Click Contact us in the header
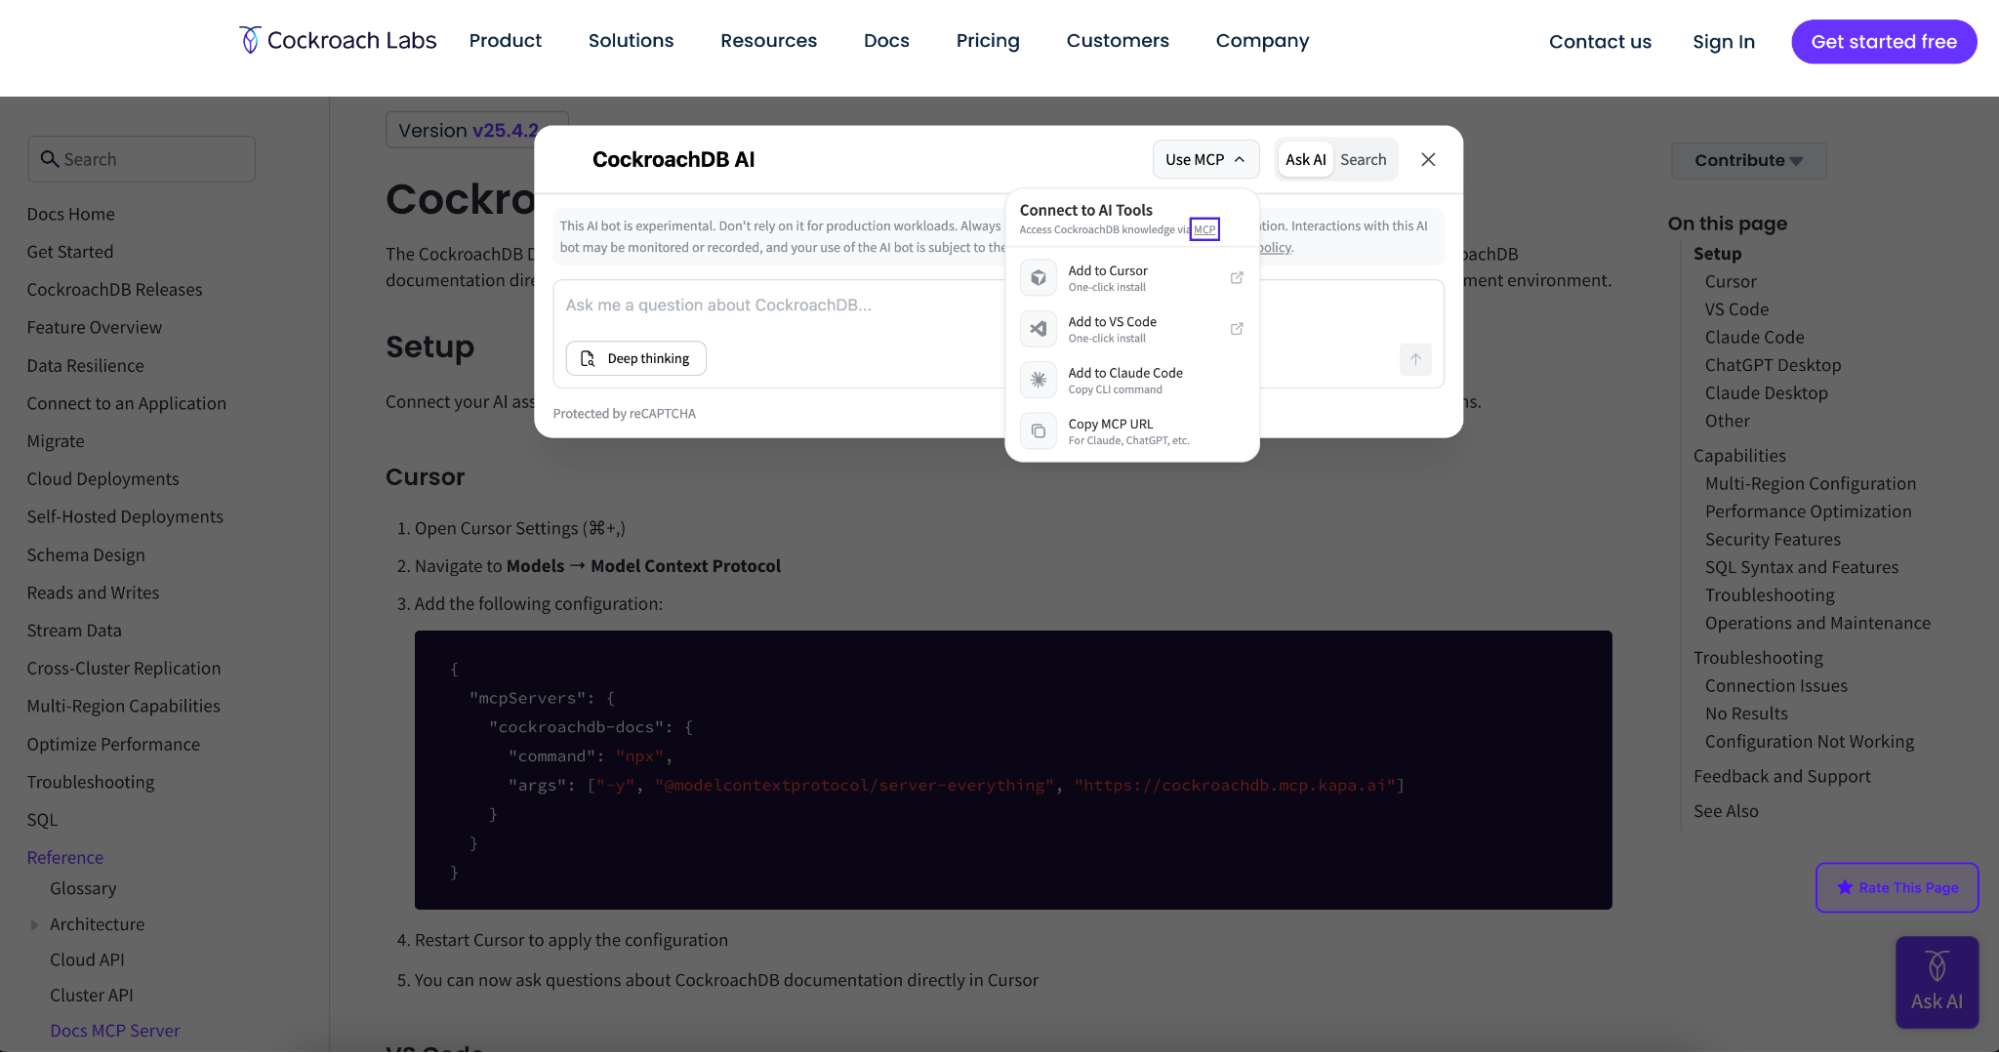Screen dimensions: 1999x1053 point(1600,42)
